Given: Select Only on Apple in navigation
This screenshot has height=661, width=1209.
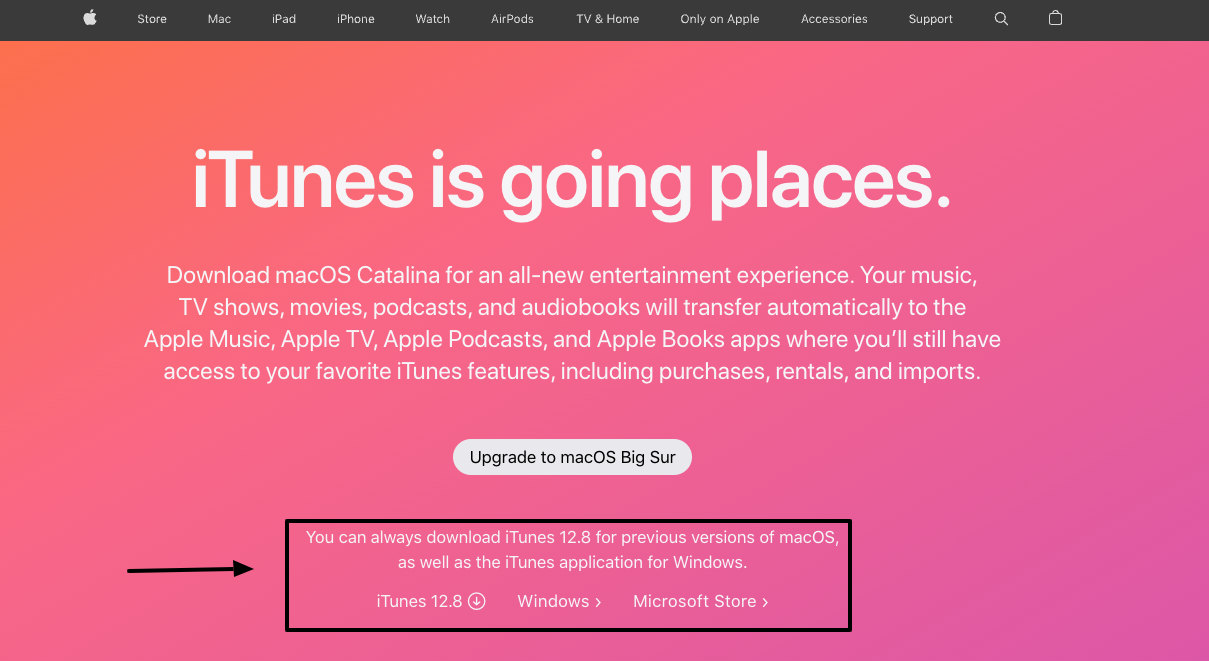Looking at the screenshot, I should [720, 19].
